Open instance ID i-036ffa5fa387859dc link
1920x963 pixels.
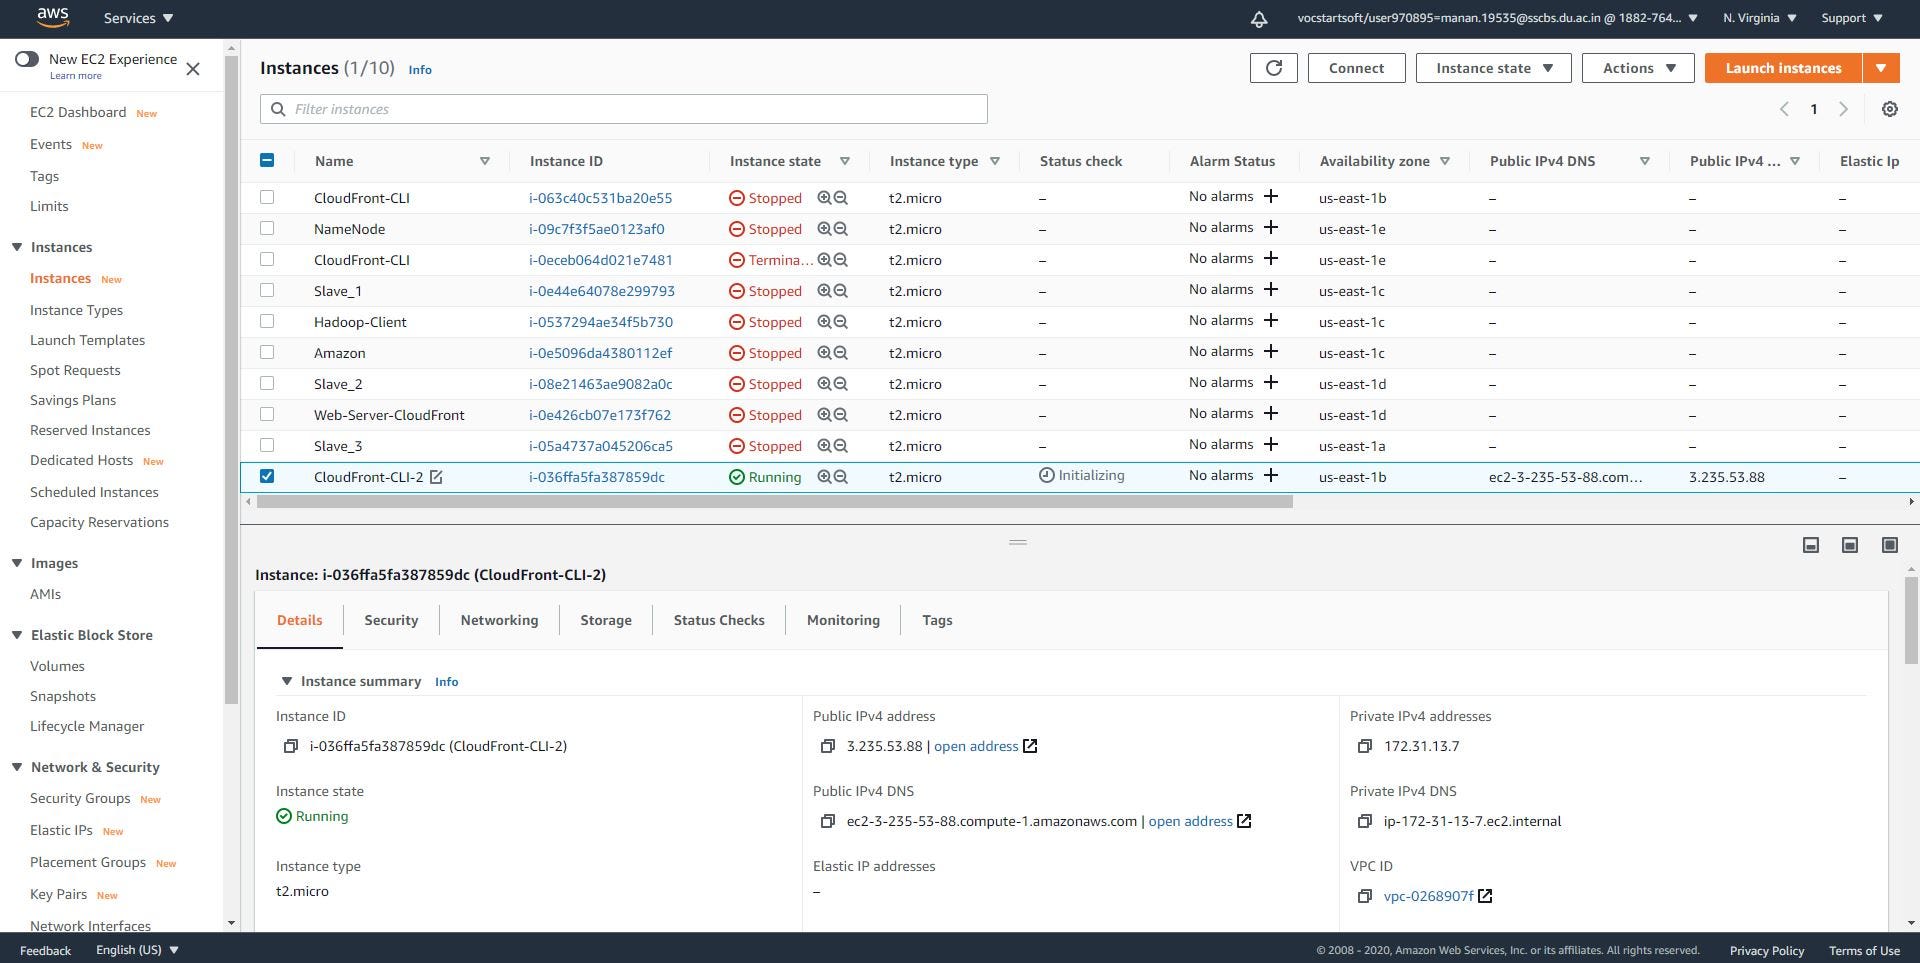click(597, 477)
